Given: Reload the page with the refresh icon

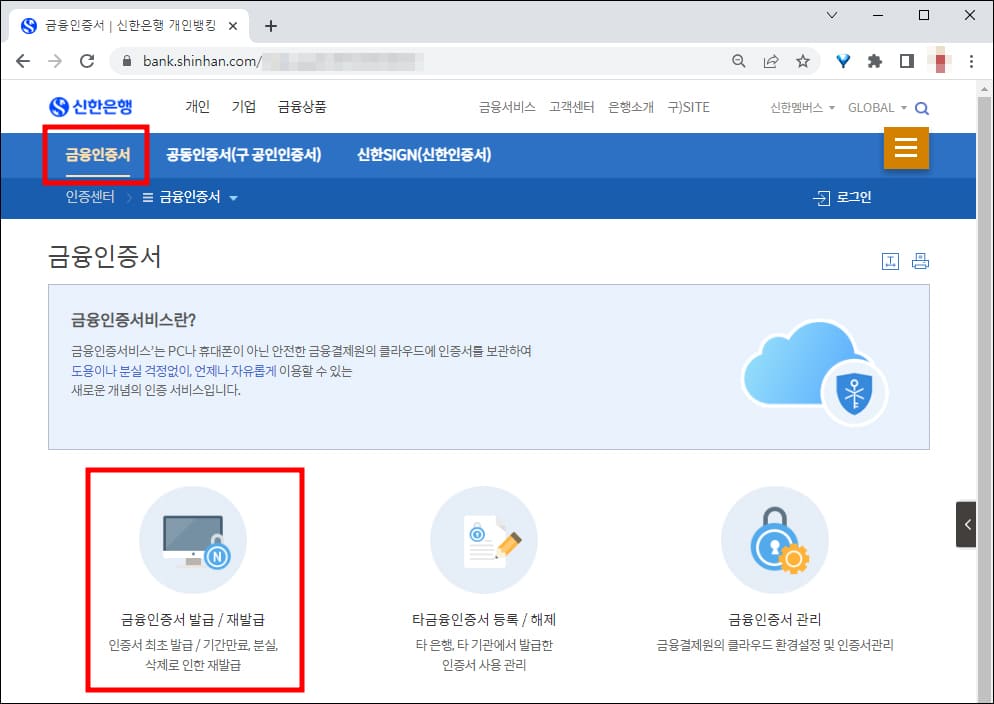Looking at the screenshot, I should pos(86,60).
